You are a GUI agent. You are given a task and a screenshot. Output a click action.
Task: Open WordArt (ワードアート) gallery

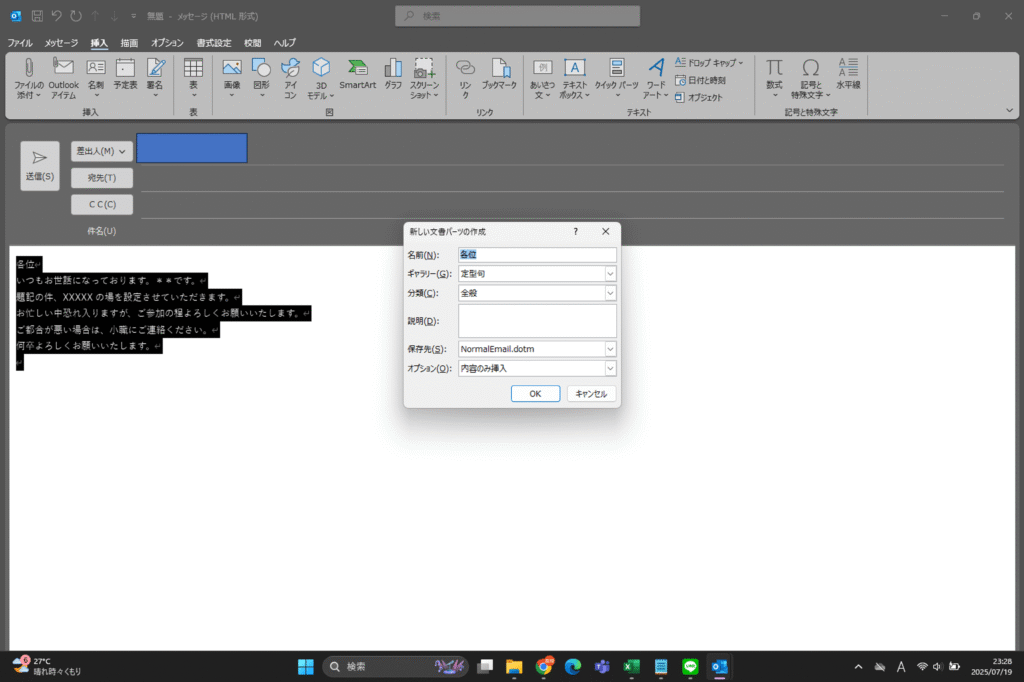coord(656,78)
